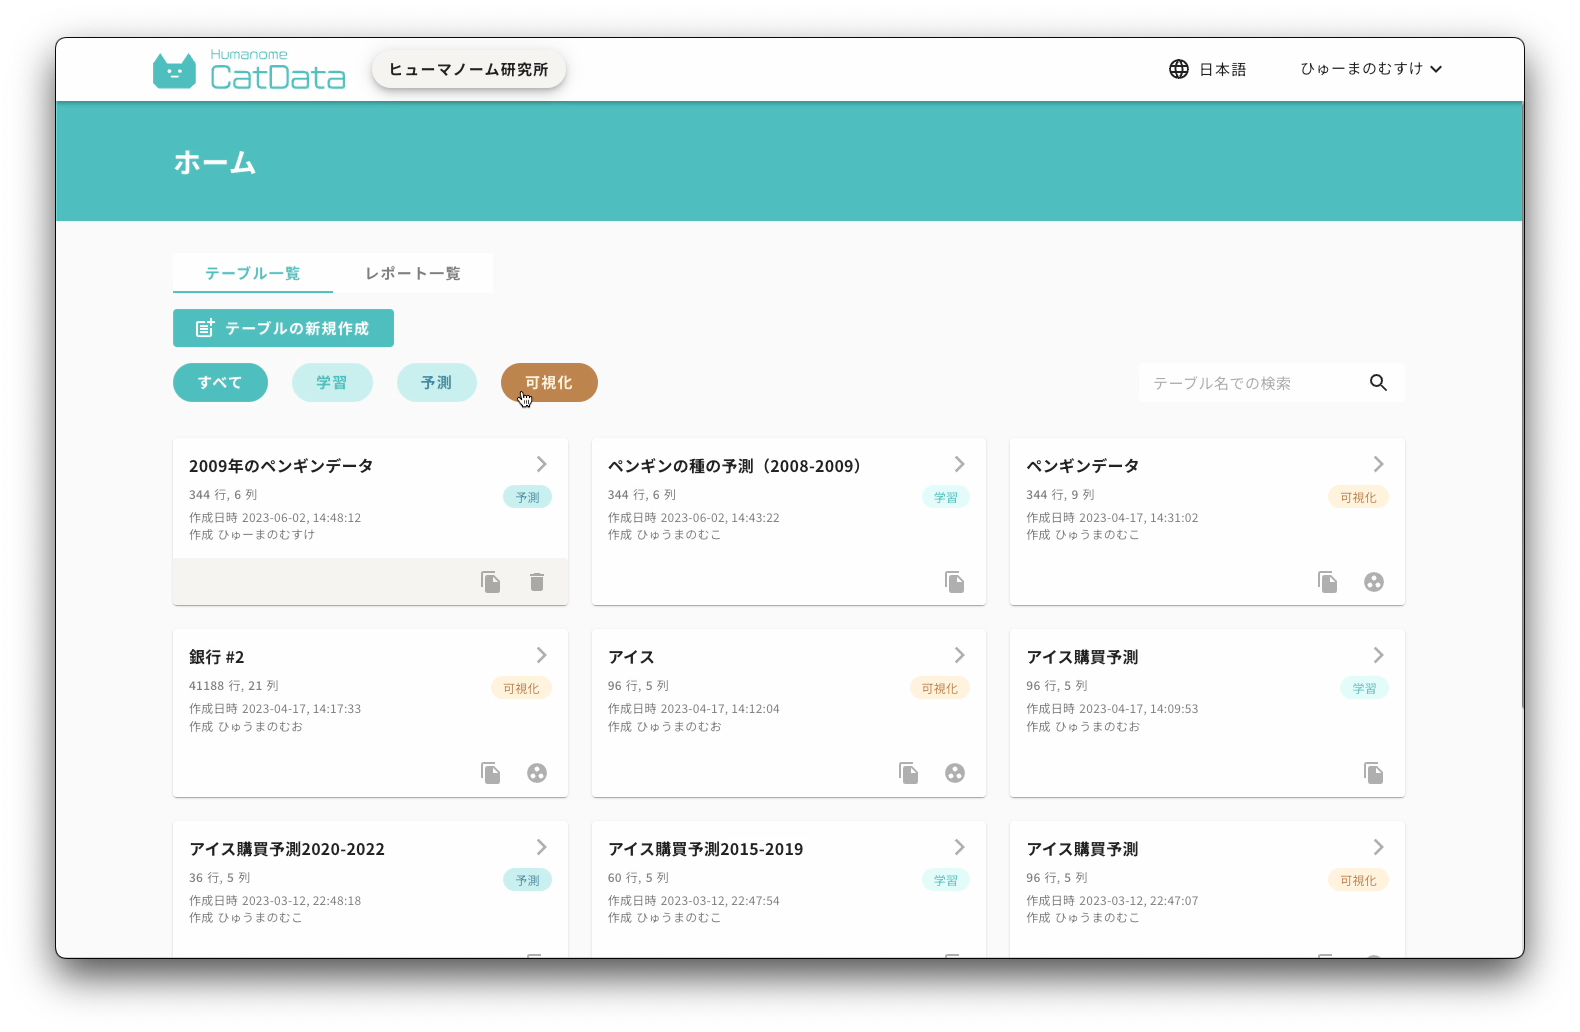Delete the 2009年のペンギンデータ table
This screenshot has height=1032, width=1580.
tap(537, 582)
